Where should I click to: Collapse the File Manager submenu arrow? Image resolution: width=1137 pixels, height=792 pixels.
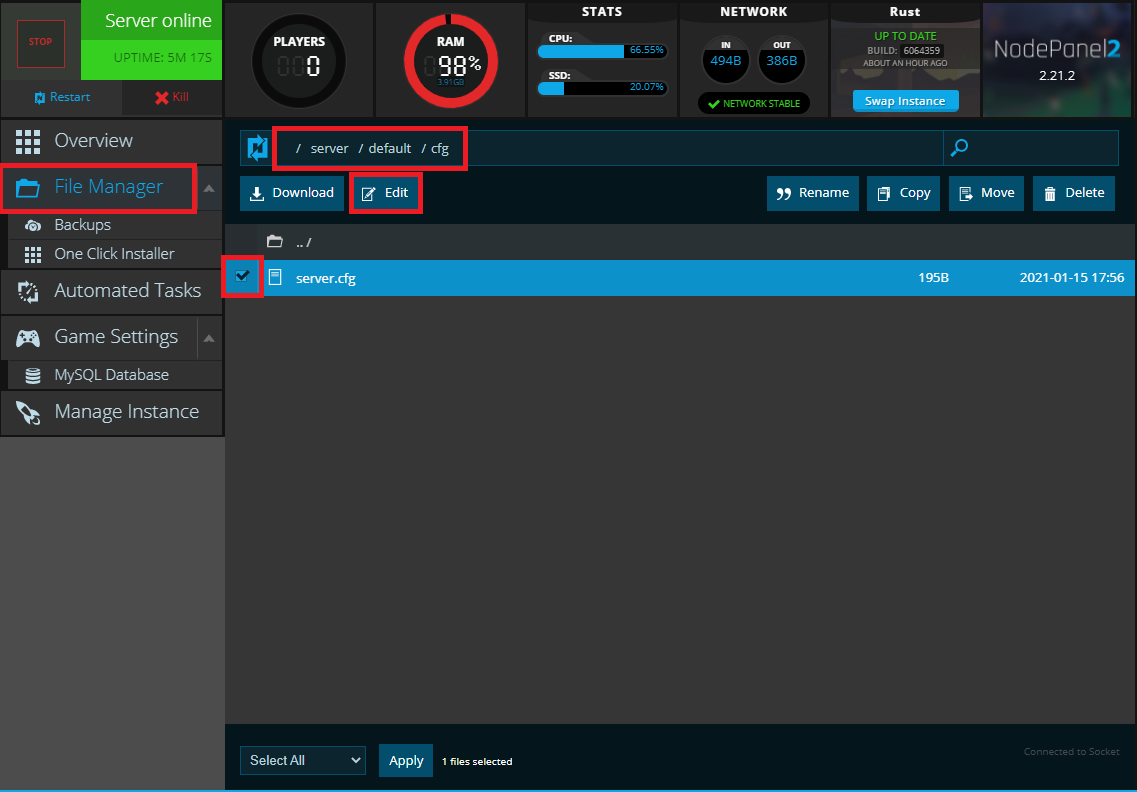[x=208, y=188]
